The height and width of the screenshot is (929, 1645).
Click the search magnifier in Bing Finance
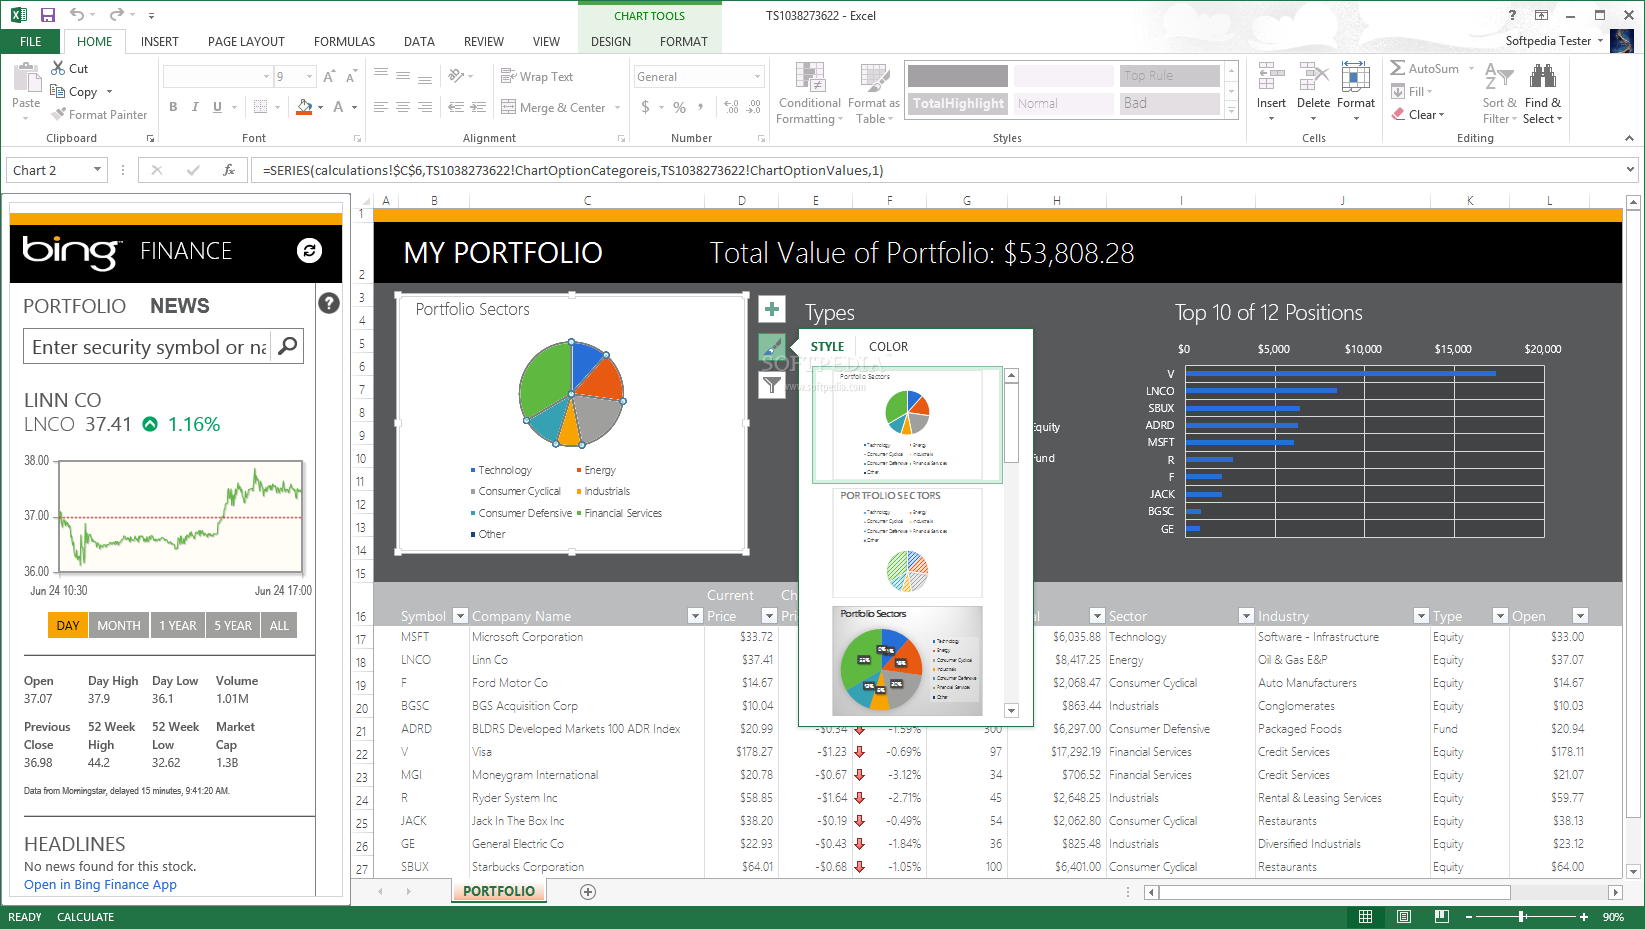click(x=287, y=346)
